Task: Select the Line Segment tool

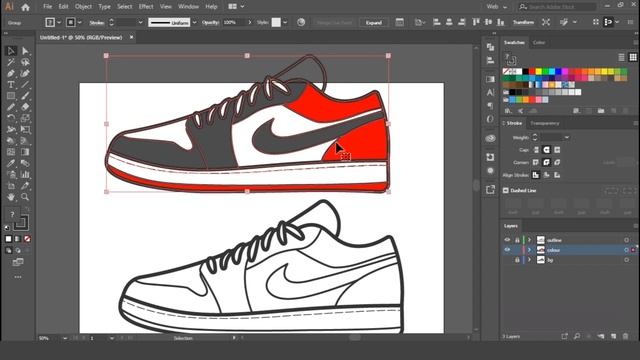Action: (25, 85)
